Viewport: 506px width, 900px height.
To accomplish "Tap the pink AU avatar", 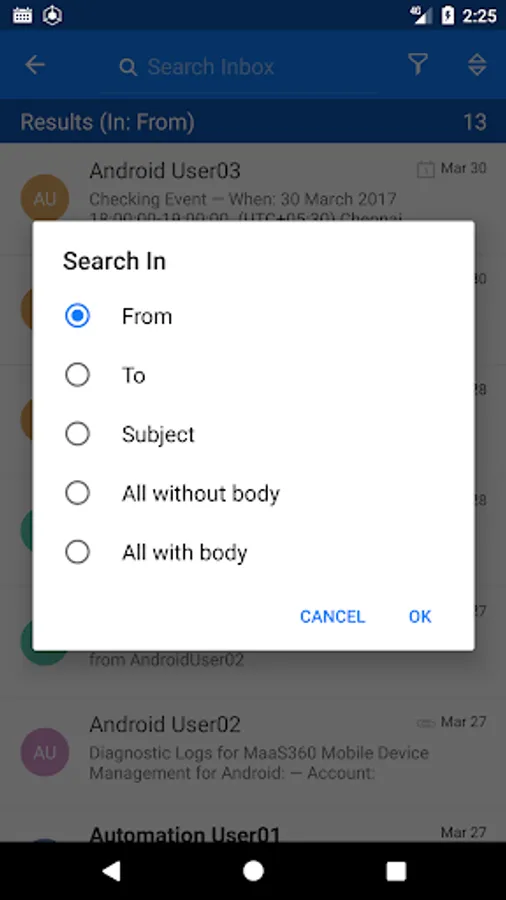I will point(45,752).
